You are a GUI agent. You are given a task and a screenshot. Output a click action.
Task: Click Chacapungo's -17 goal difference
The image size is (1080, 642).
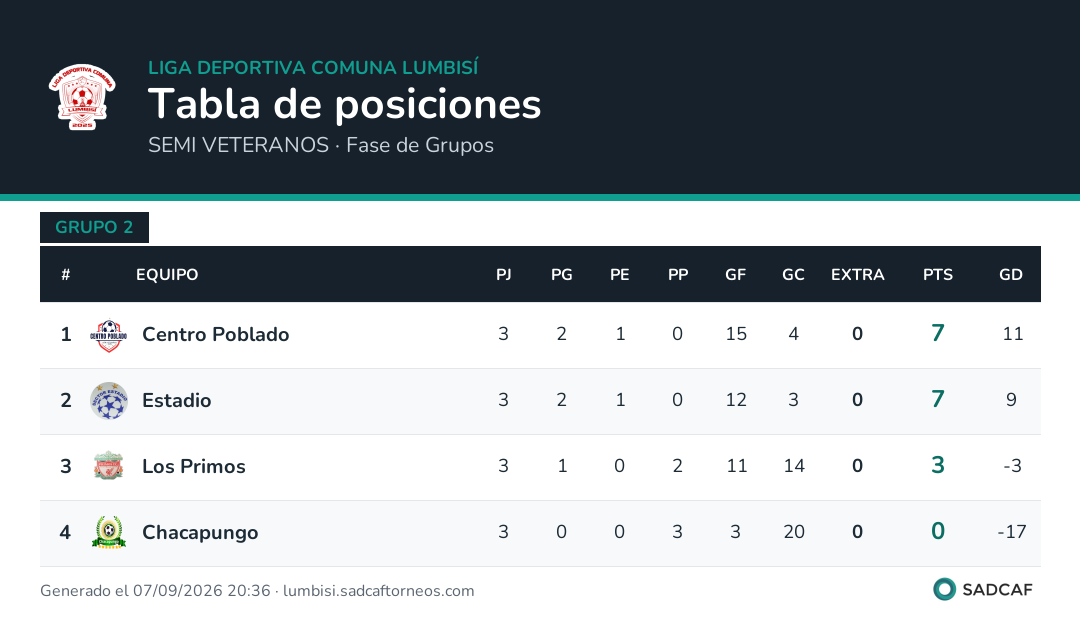[1012, 532]
